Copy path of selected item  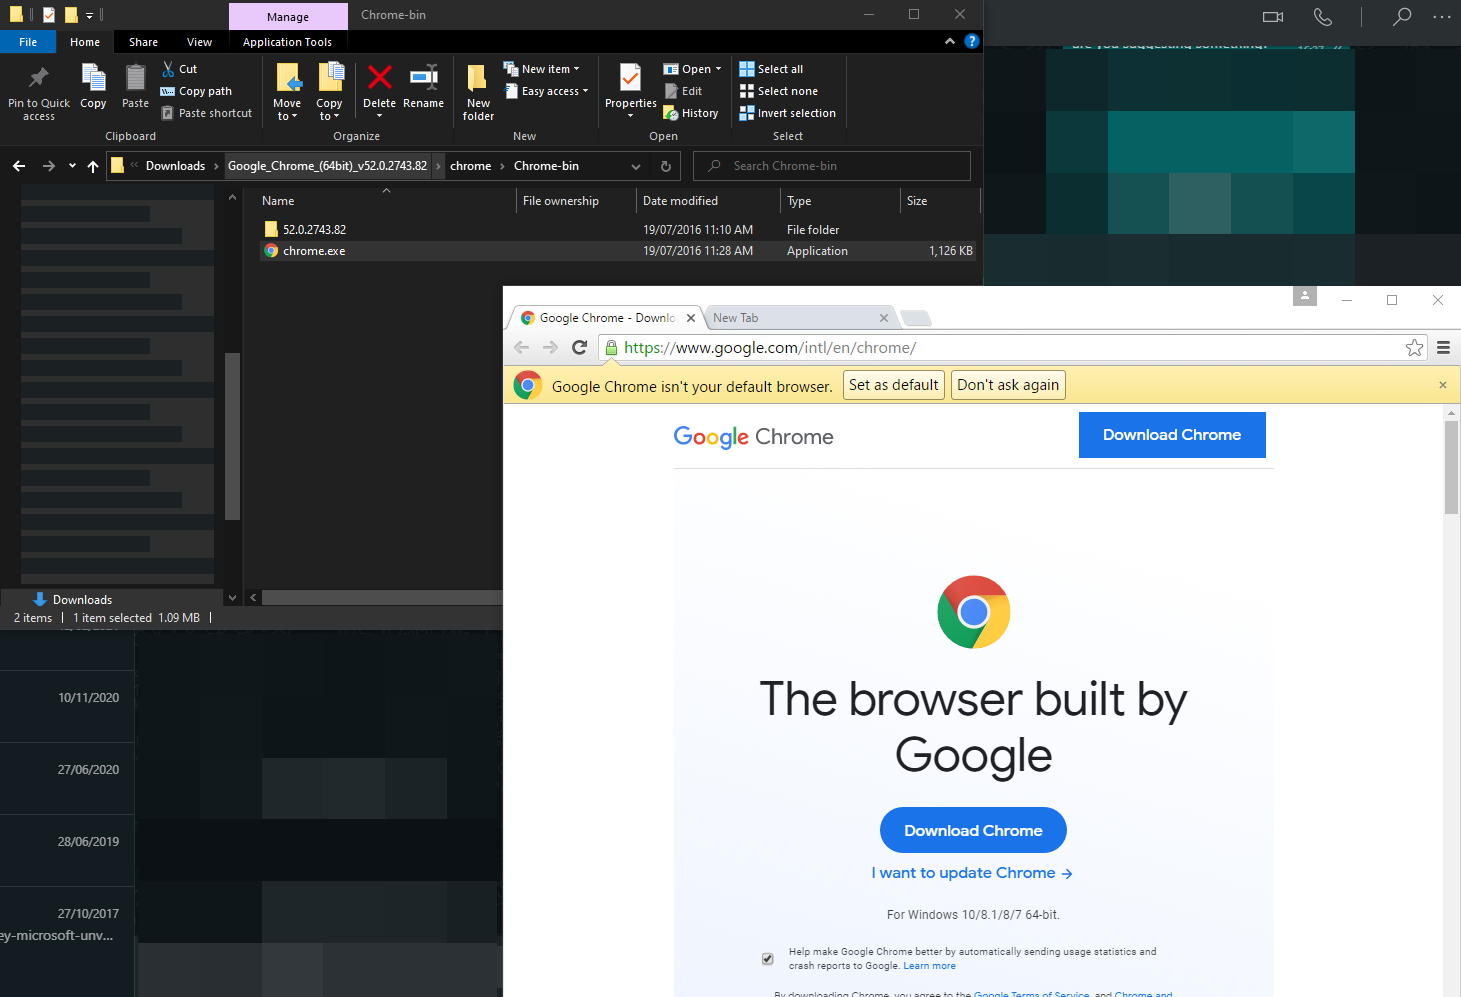(196, 91)
